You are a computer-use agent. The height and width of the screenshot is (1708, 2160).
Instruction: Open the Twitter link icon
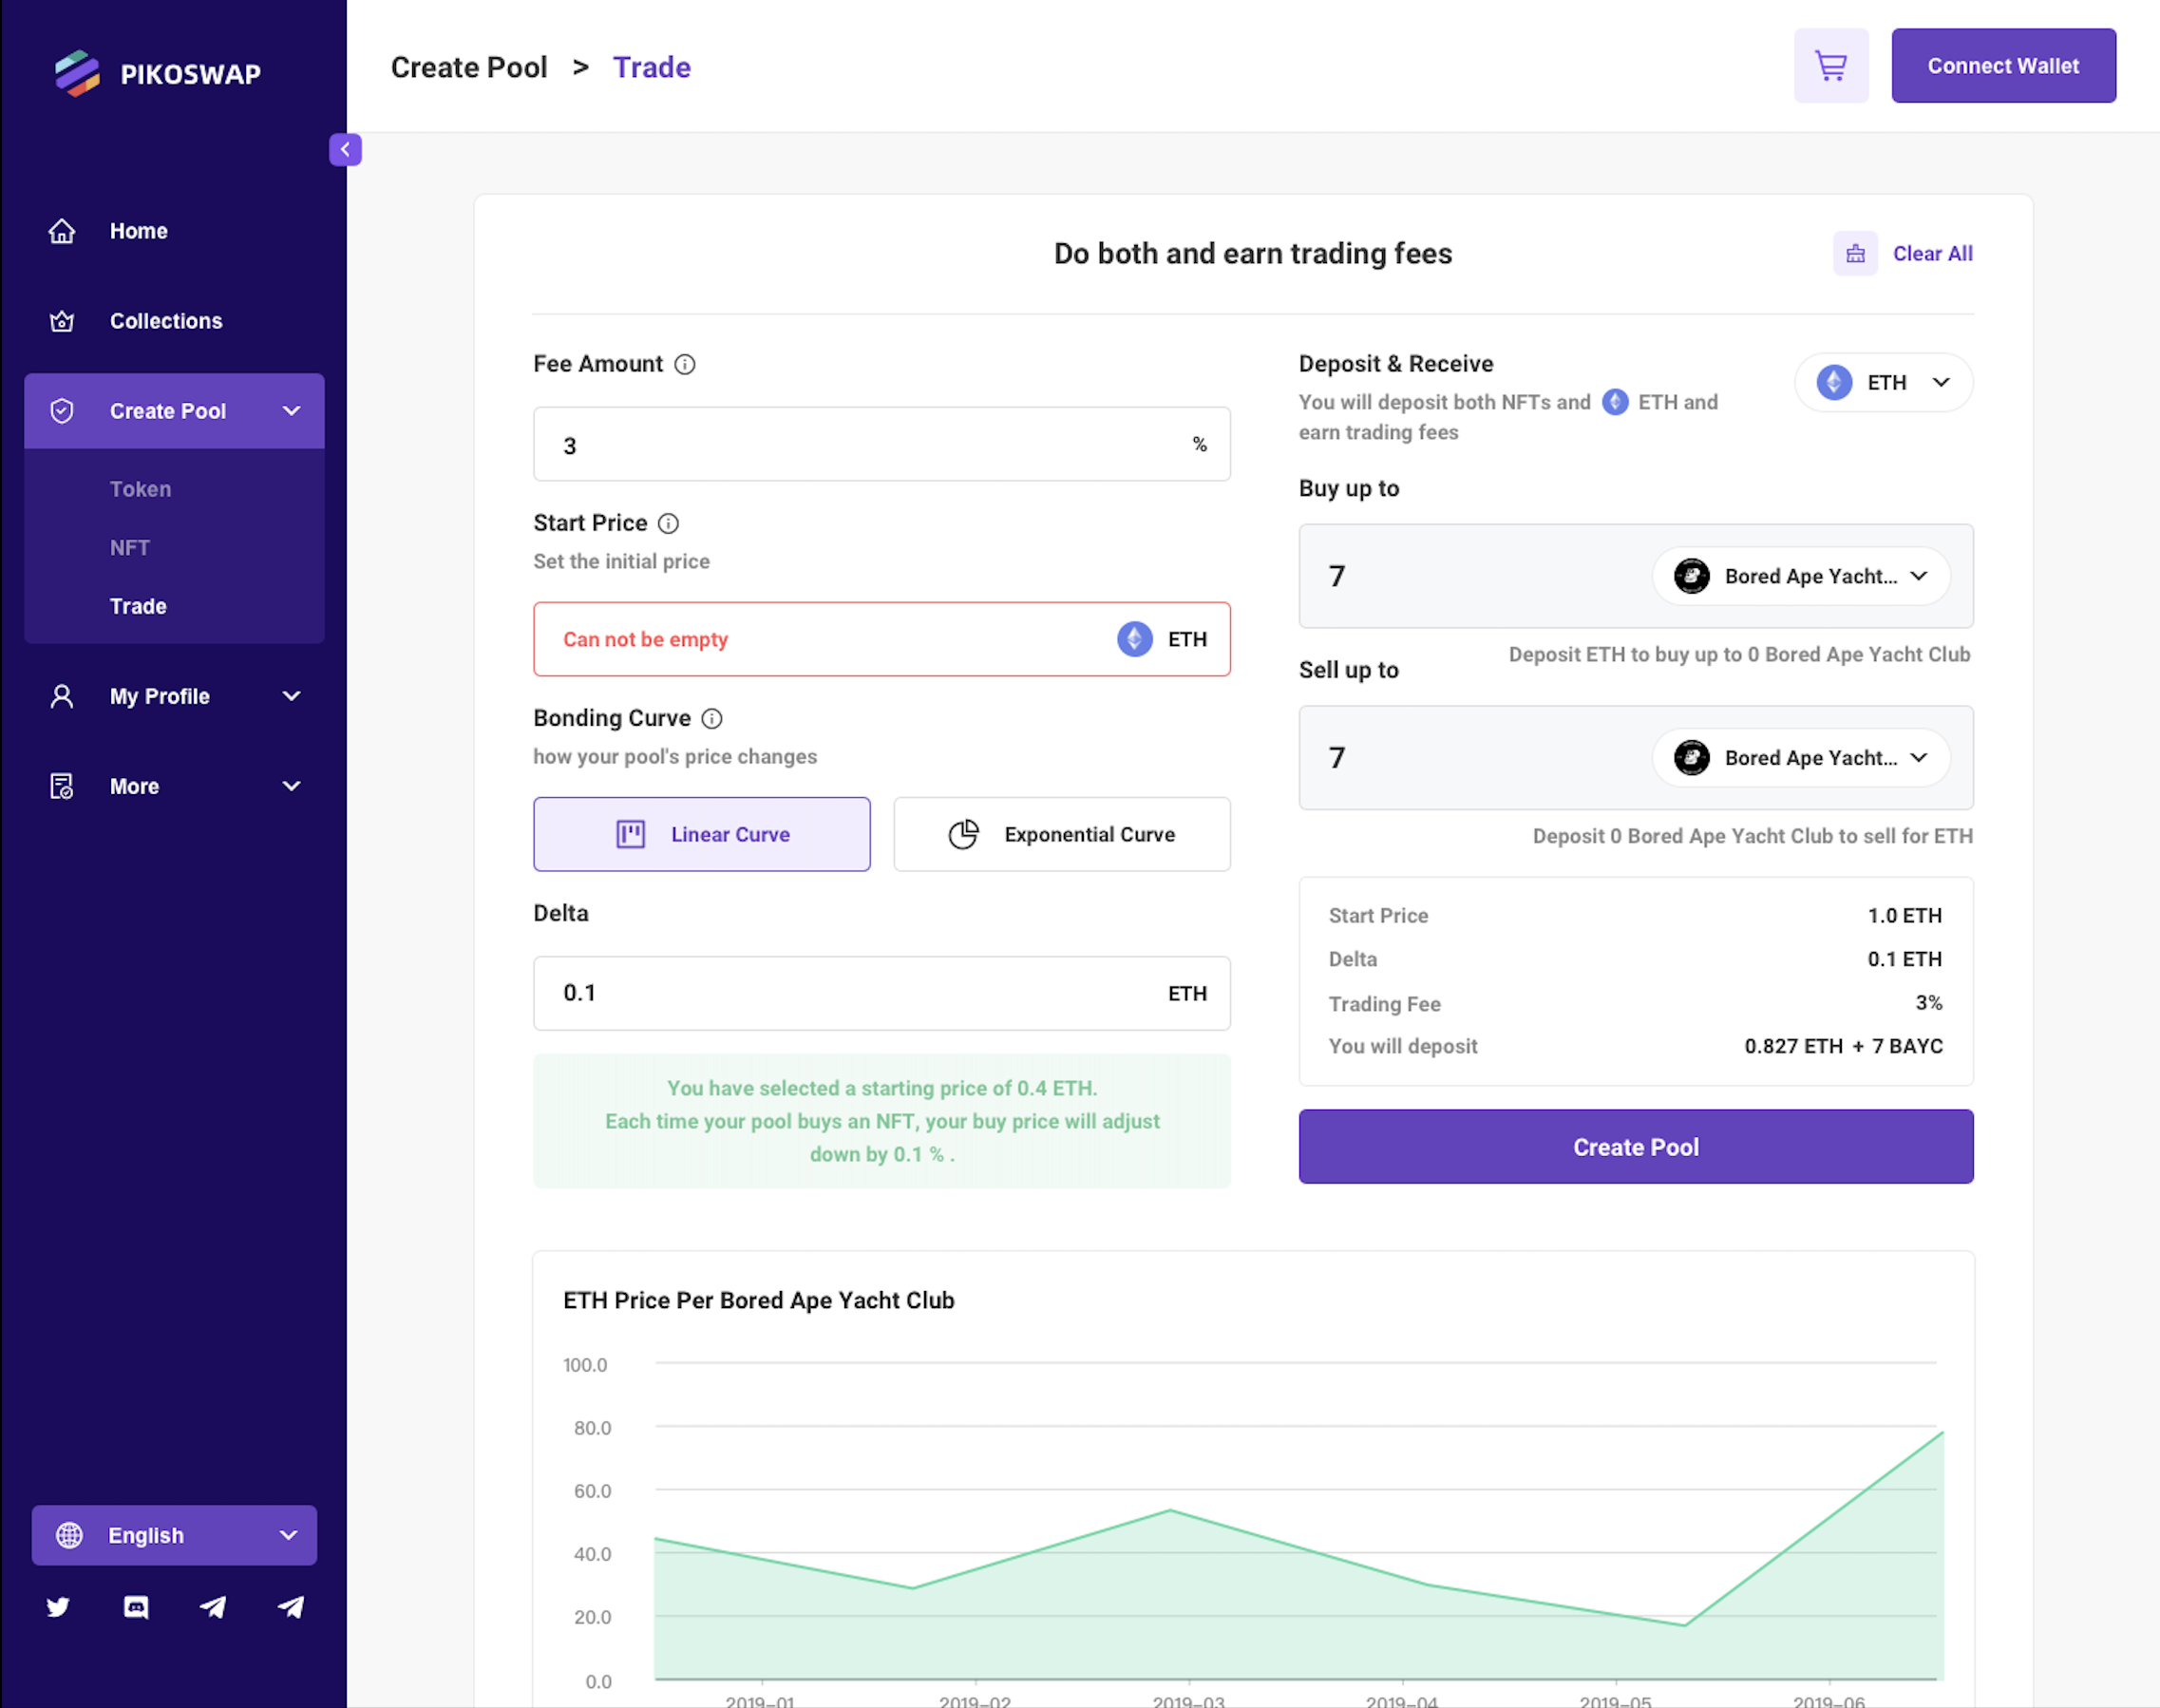pyautogui.click(x=58, y=1607)
